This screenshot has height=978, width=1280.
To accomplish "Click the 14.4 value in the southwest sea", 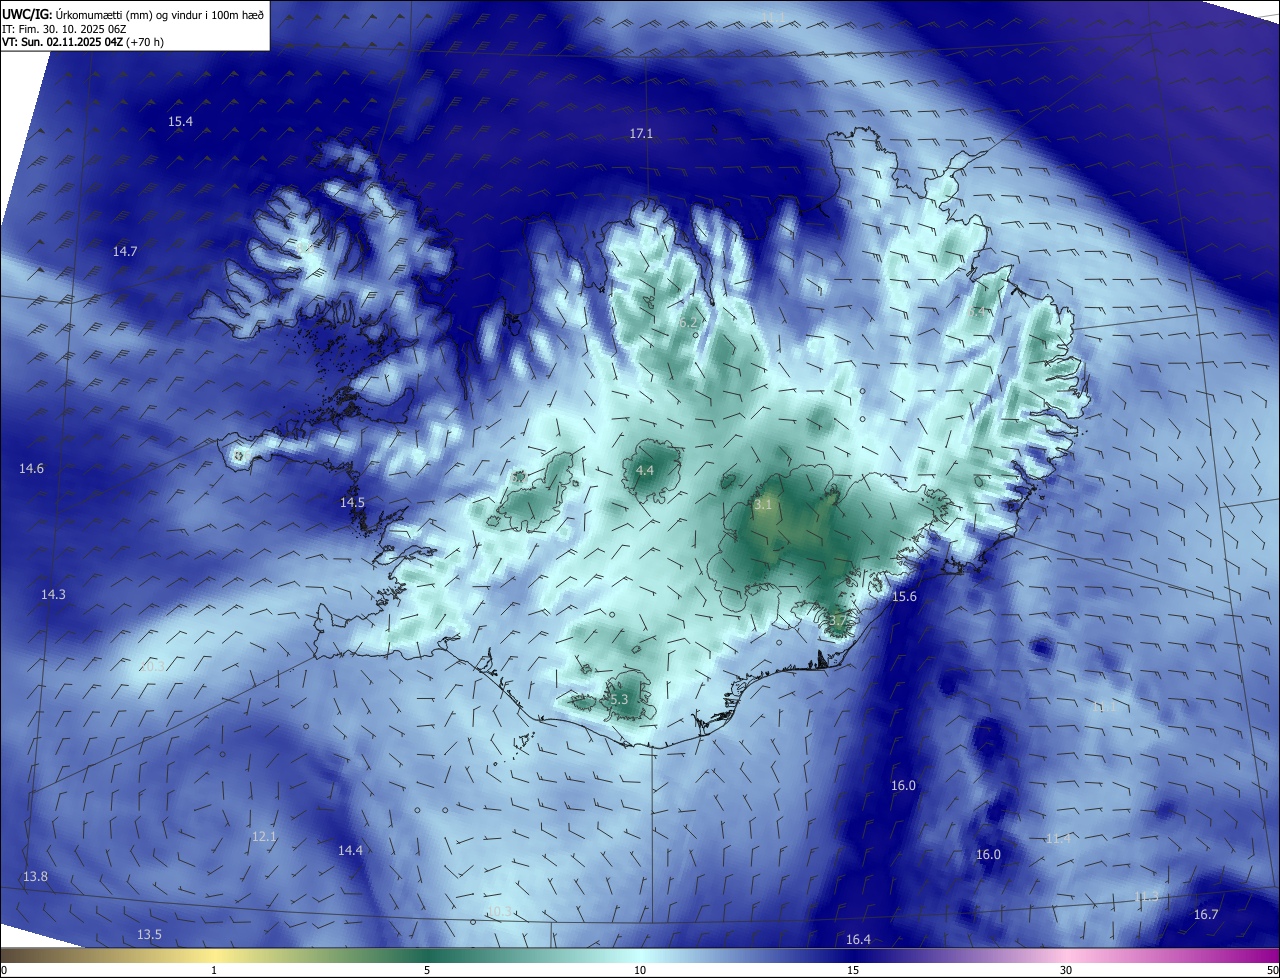I will (x=350, y=850).
